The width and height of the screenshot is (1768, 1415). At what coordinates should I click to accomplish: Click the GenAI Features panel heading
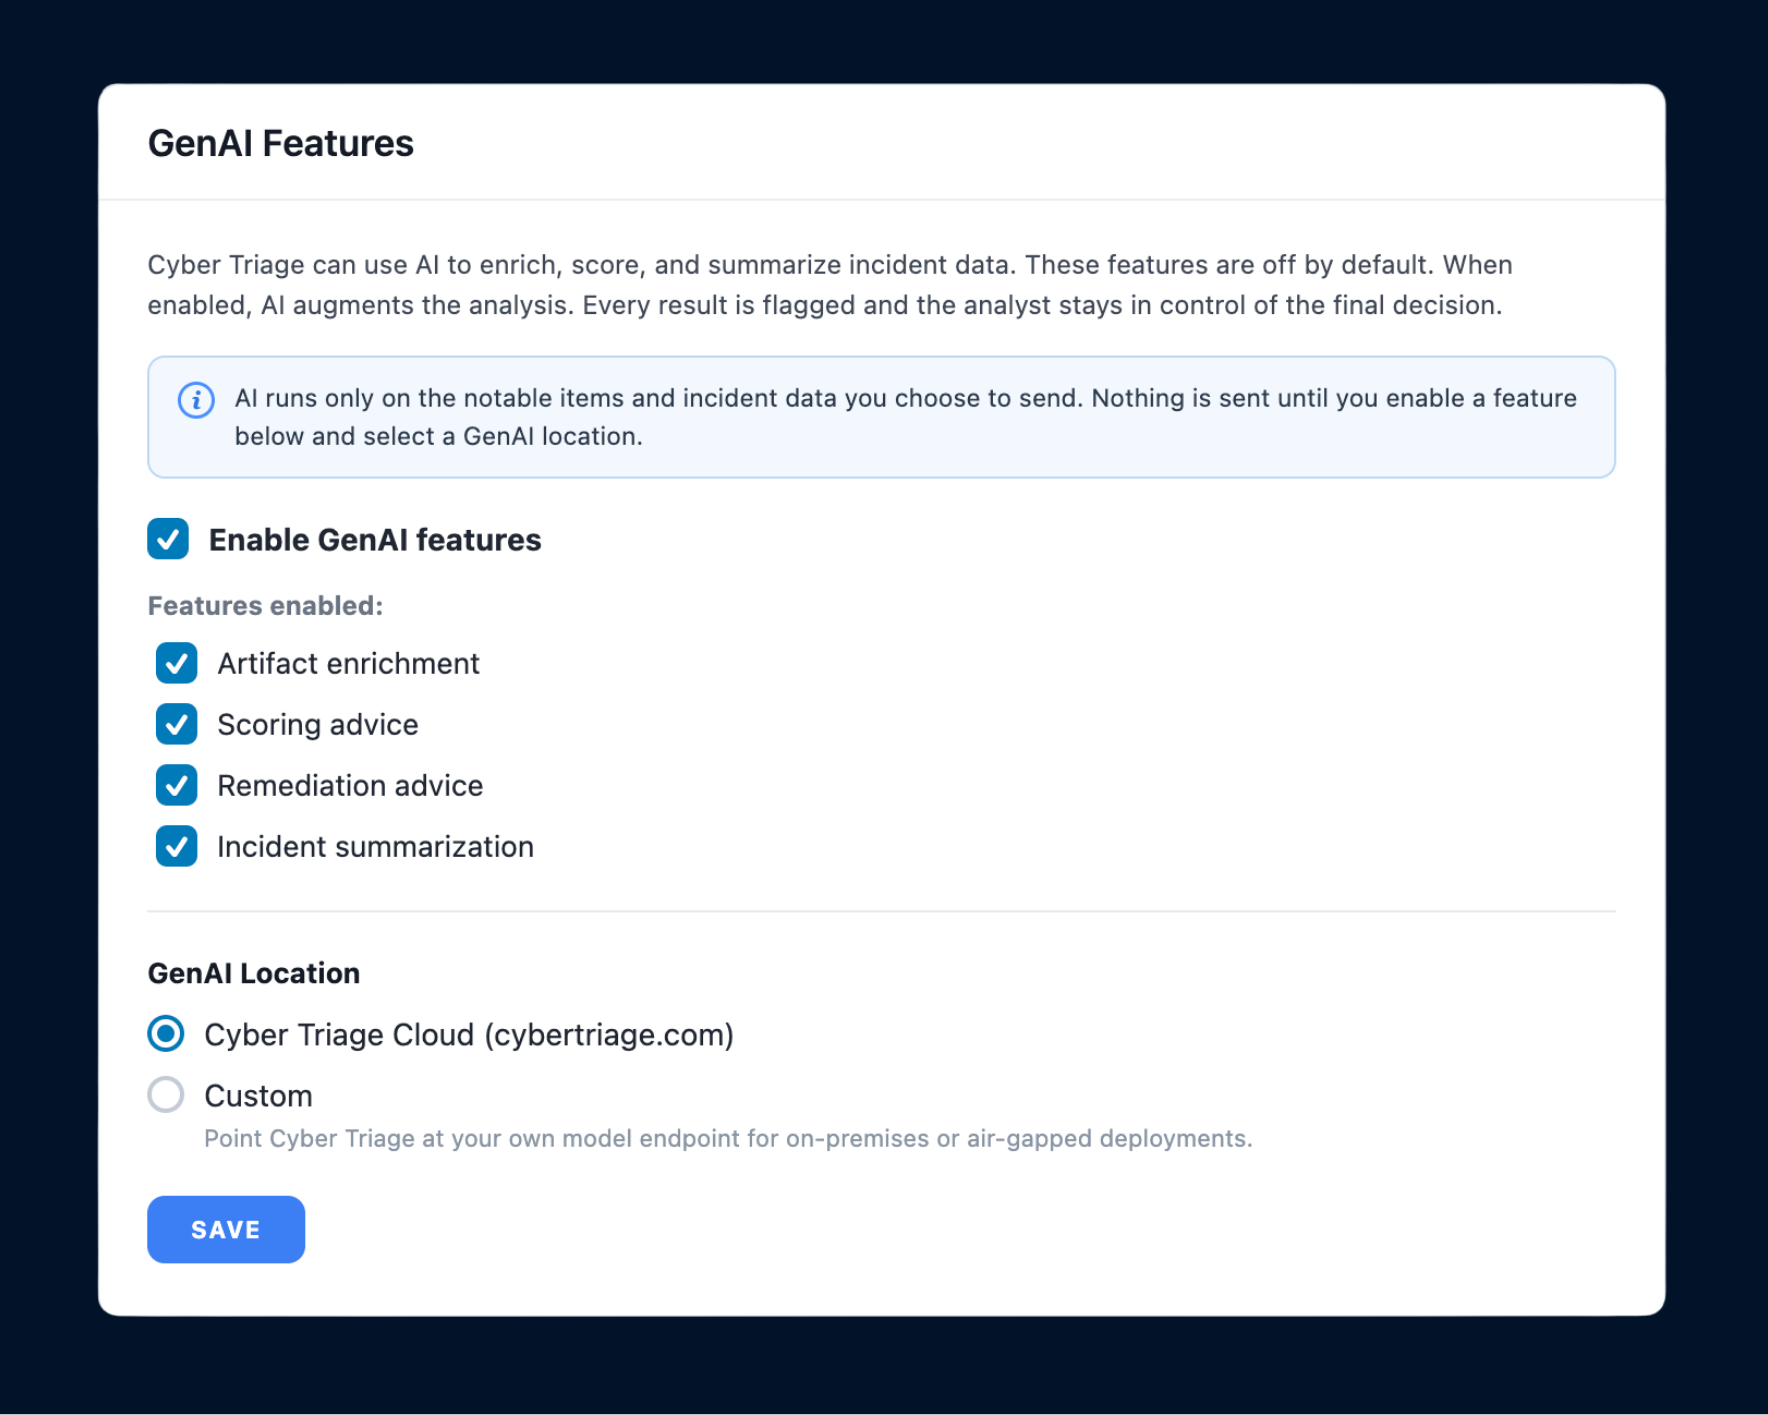tap(280, 143)
